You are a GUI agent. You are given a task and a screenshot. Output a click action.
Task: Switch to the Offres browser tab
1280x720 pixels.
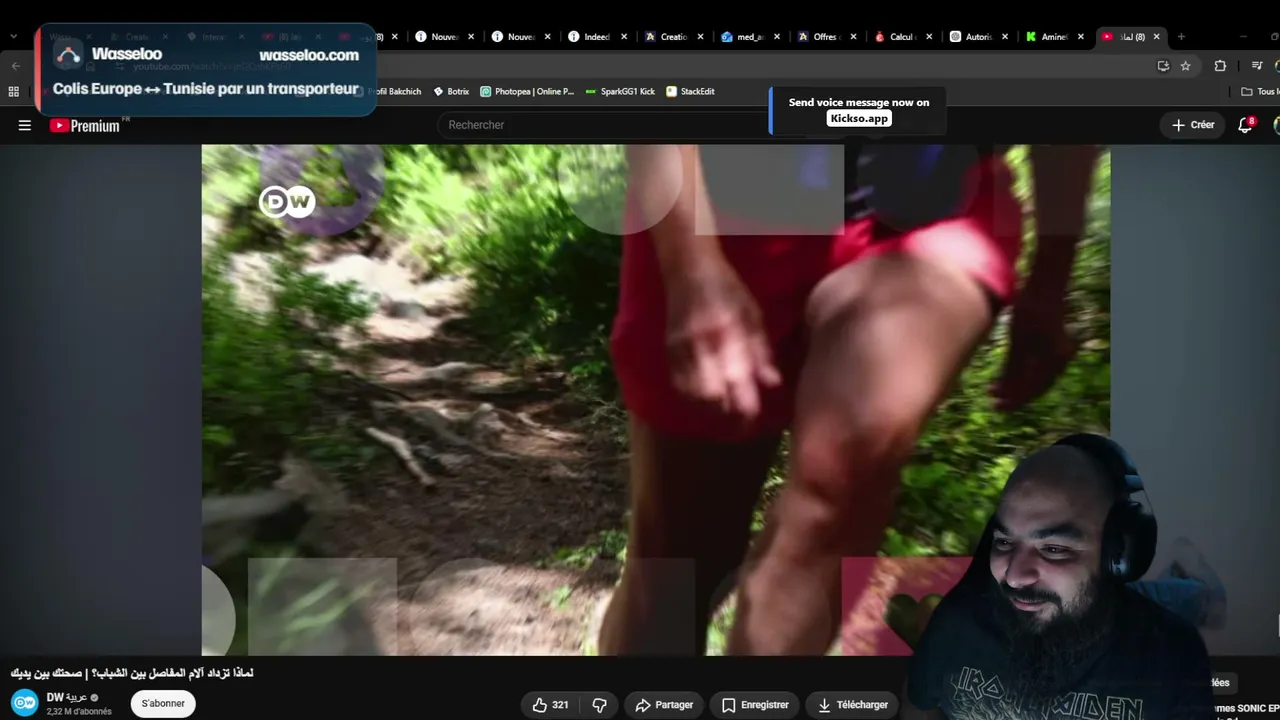click(825, 37)
